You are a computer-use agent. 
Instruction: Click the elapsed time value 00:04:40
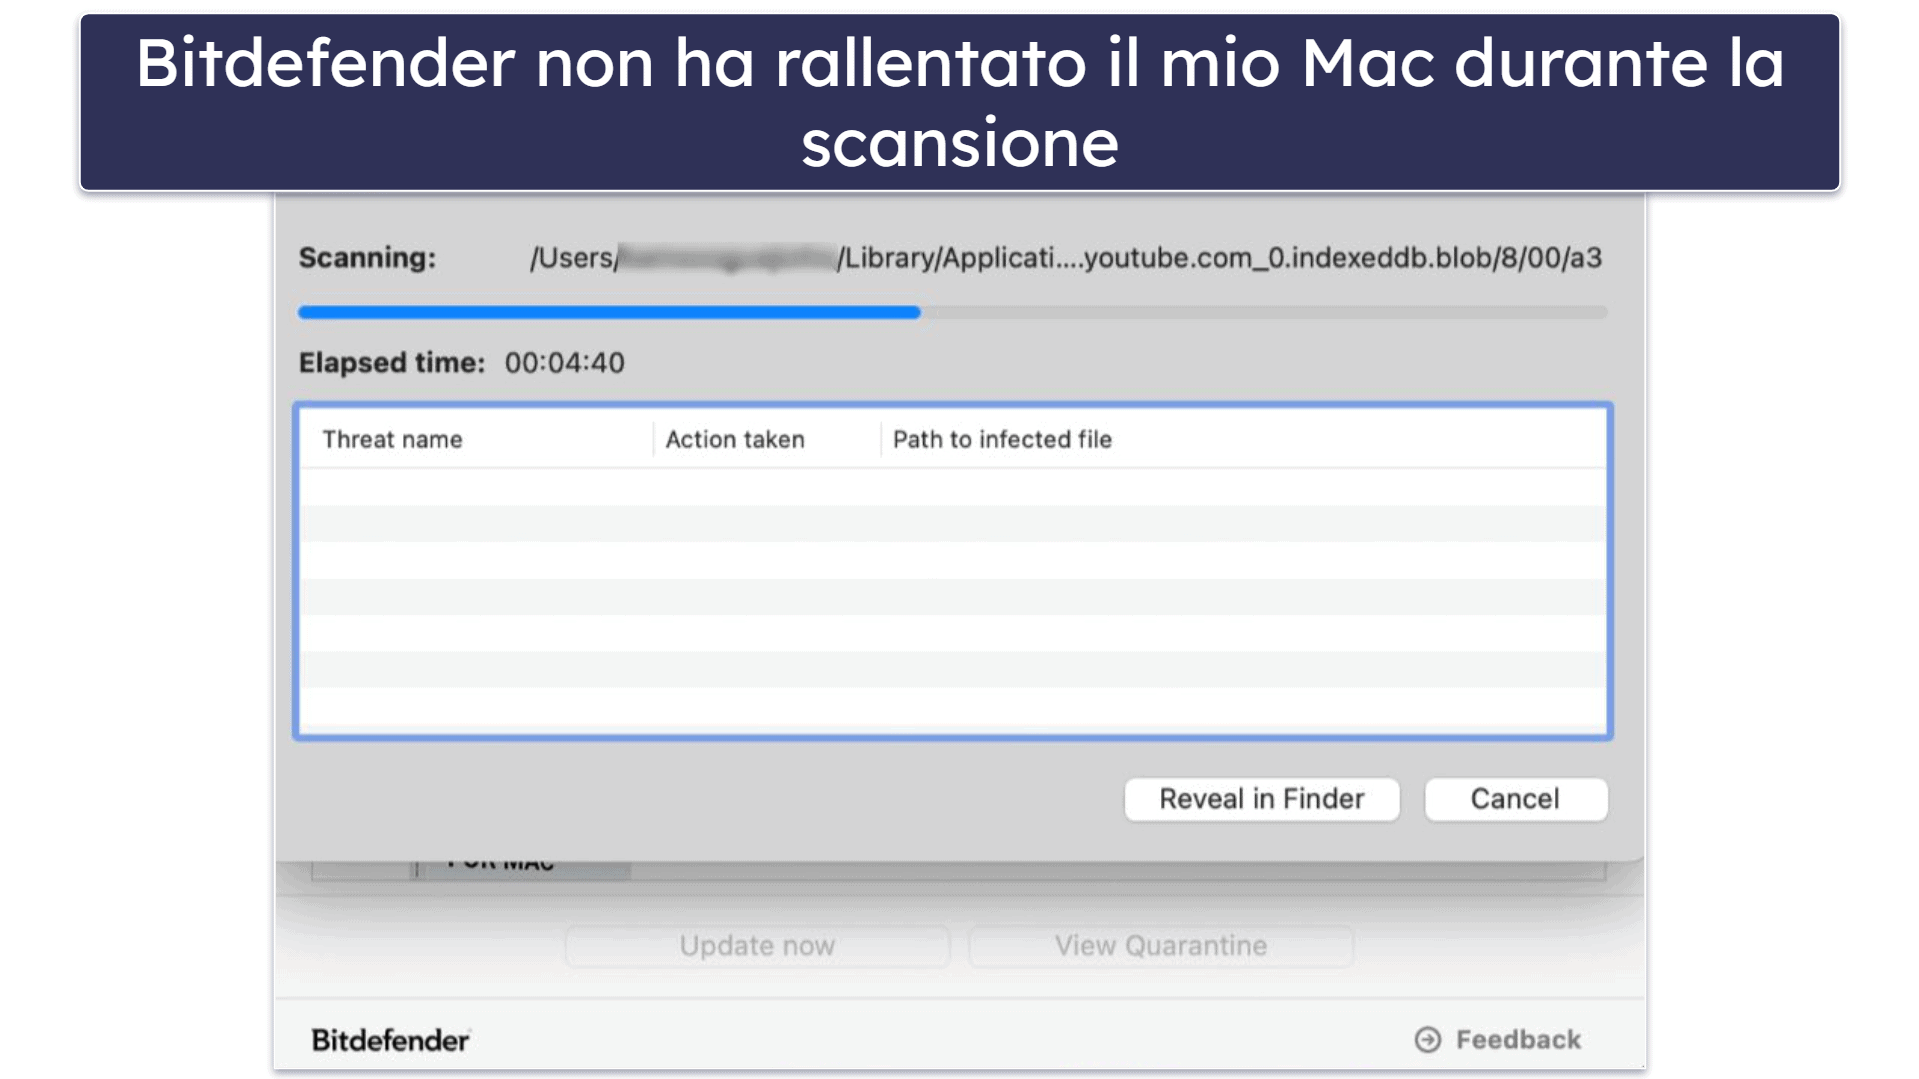click(564, 363)
